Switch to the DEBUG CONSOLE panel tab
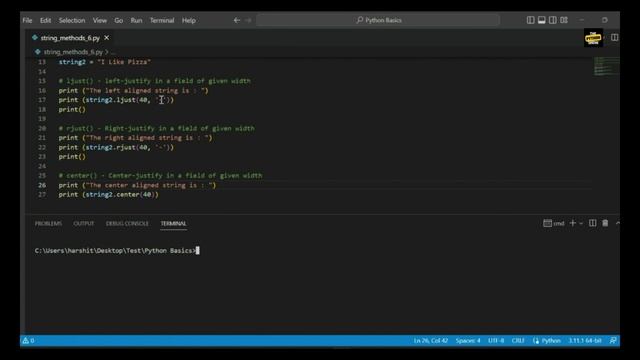640x360 pixels. click(x=127, y=224)
